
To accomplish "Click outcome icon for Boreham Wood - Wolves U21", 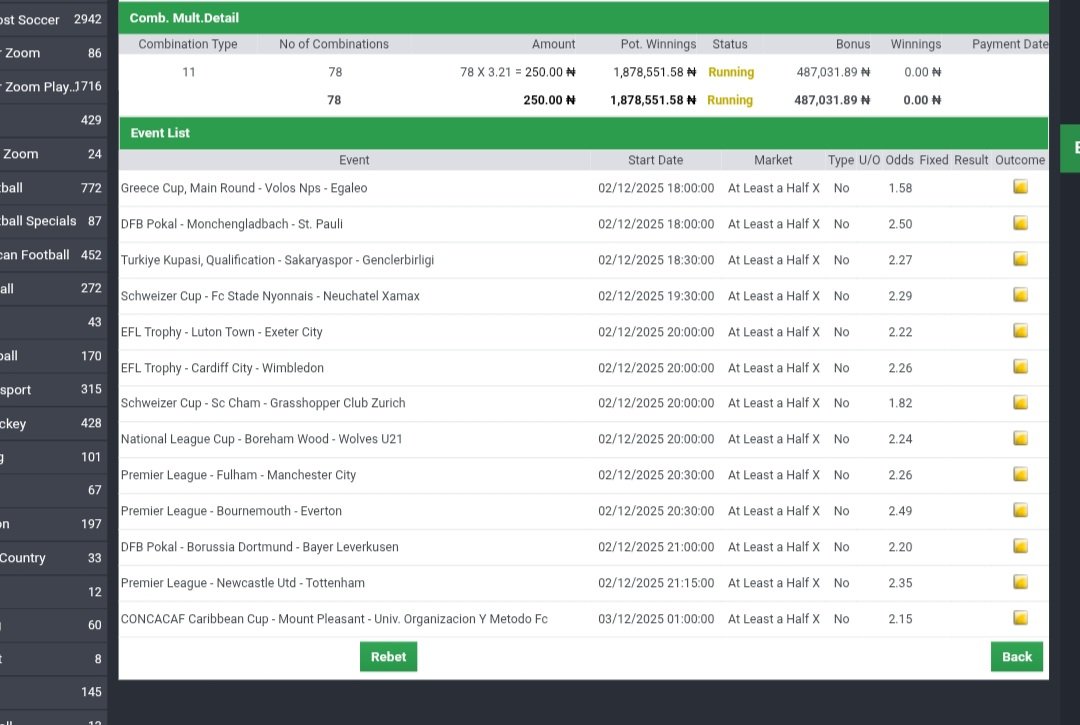I will point(1020,438).
